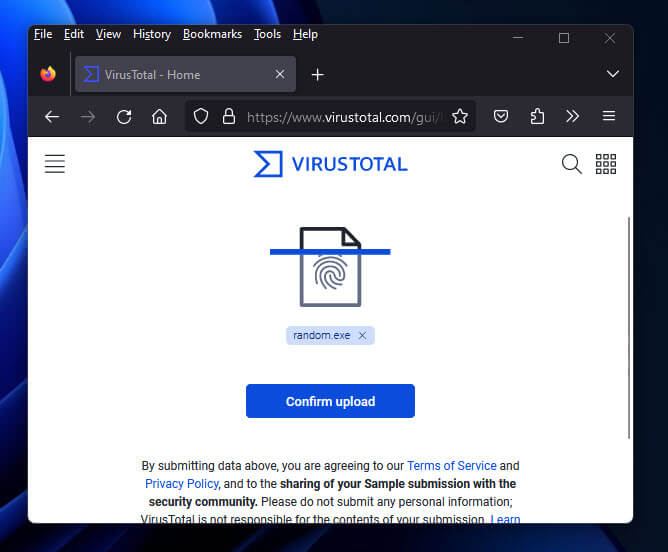
Task: Open the Terms of Service link
Action: click(452, 466)
